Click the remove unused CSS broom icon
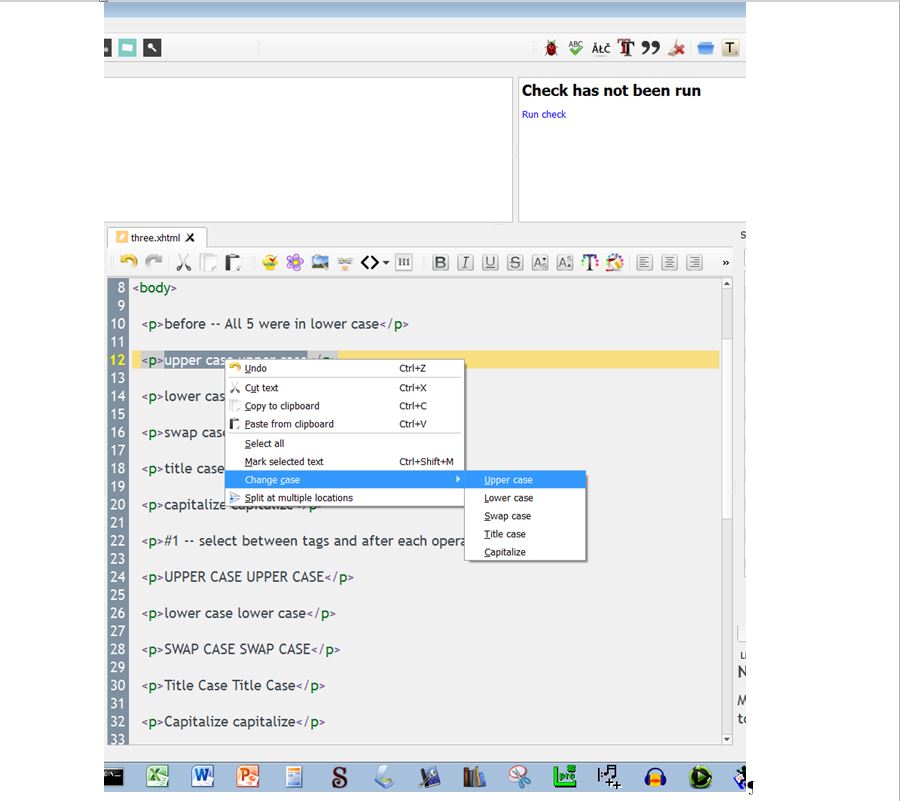Viewport: 900px width, 801px height. tap(677, 48)
